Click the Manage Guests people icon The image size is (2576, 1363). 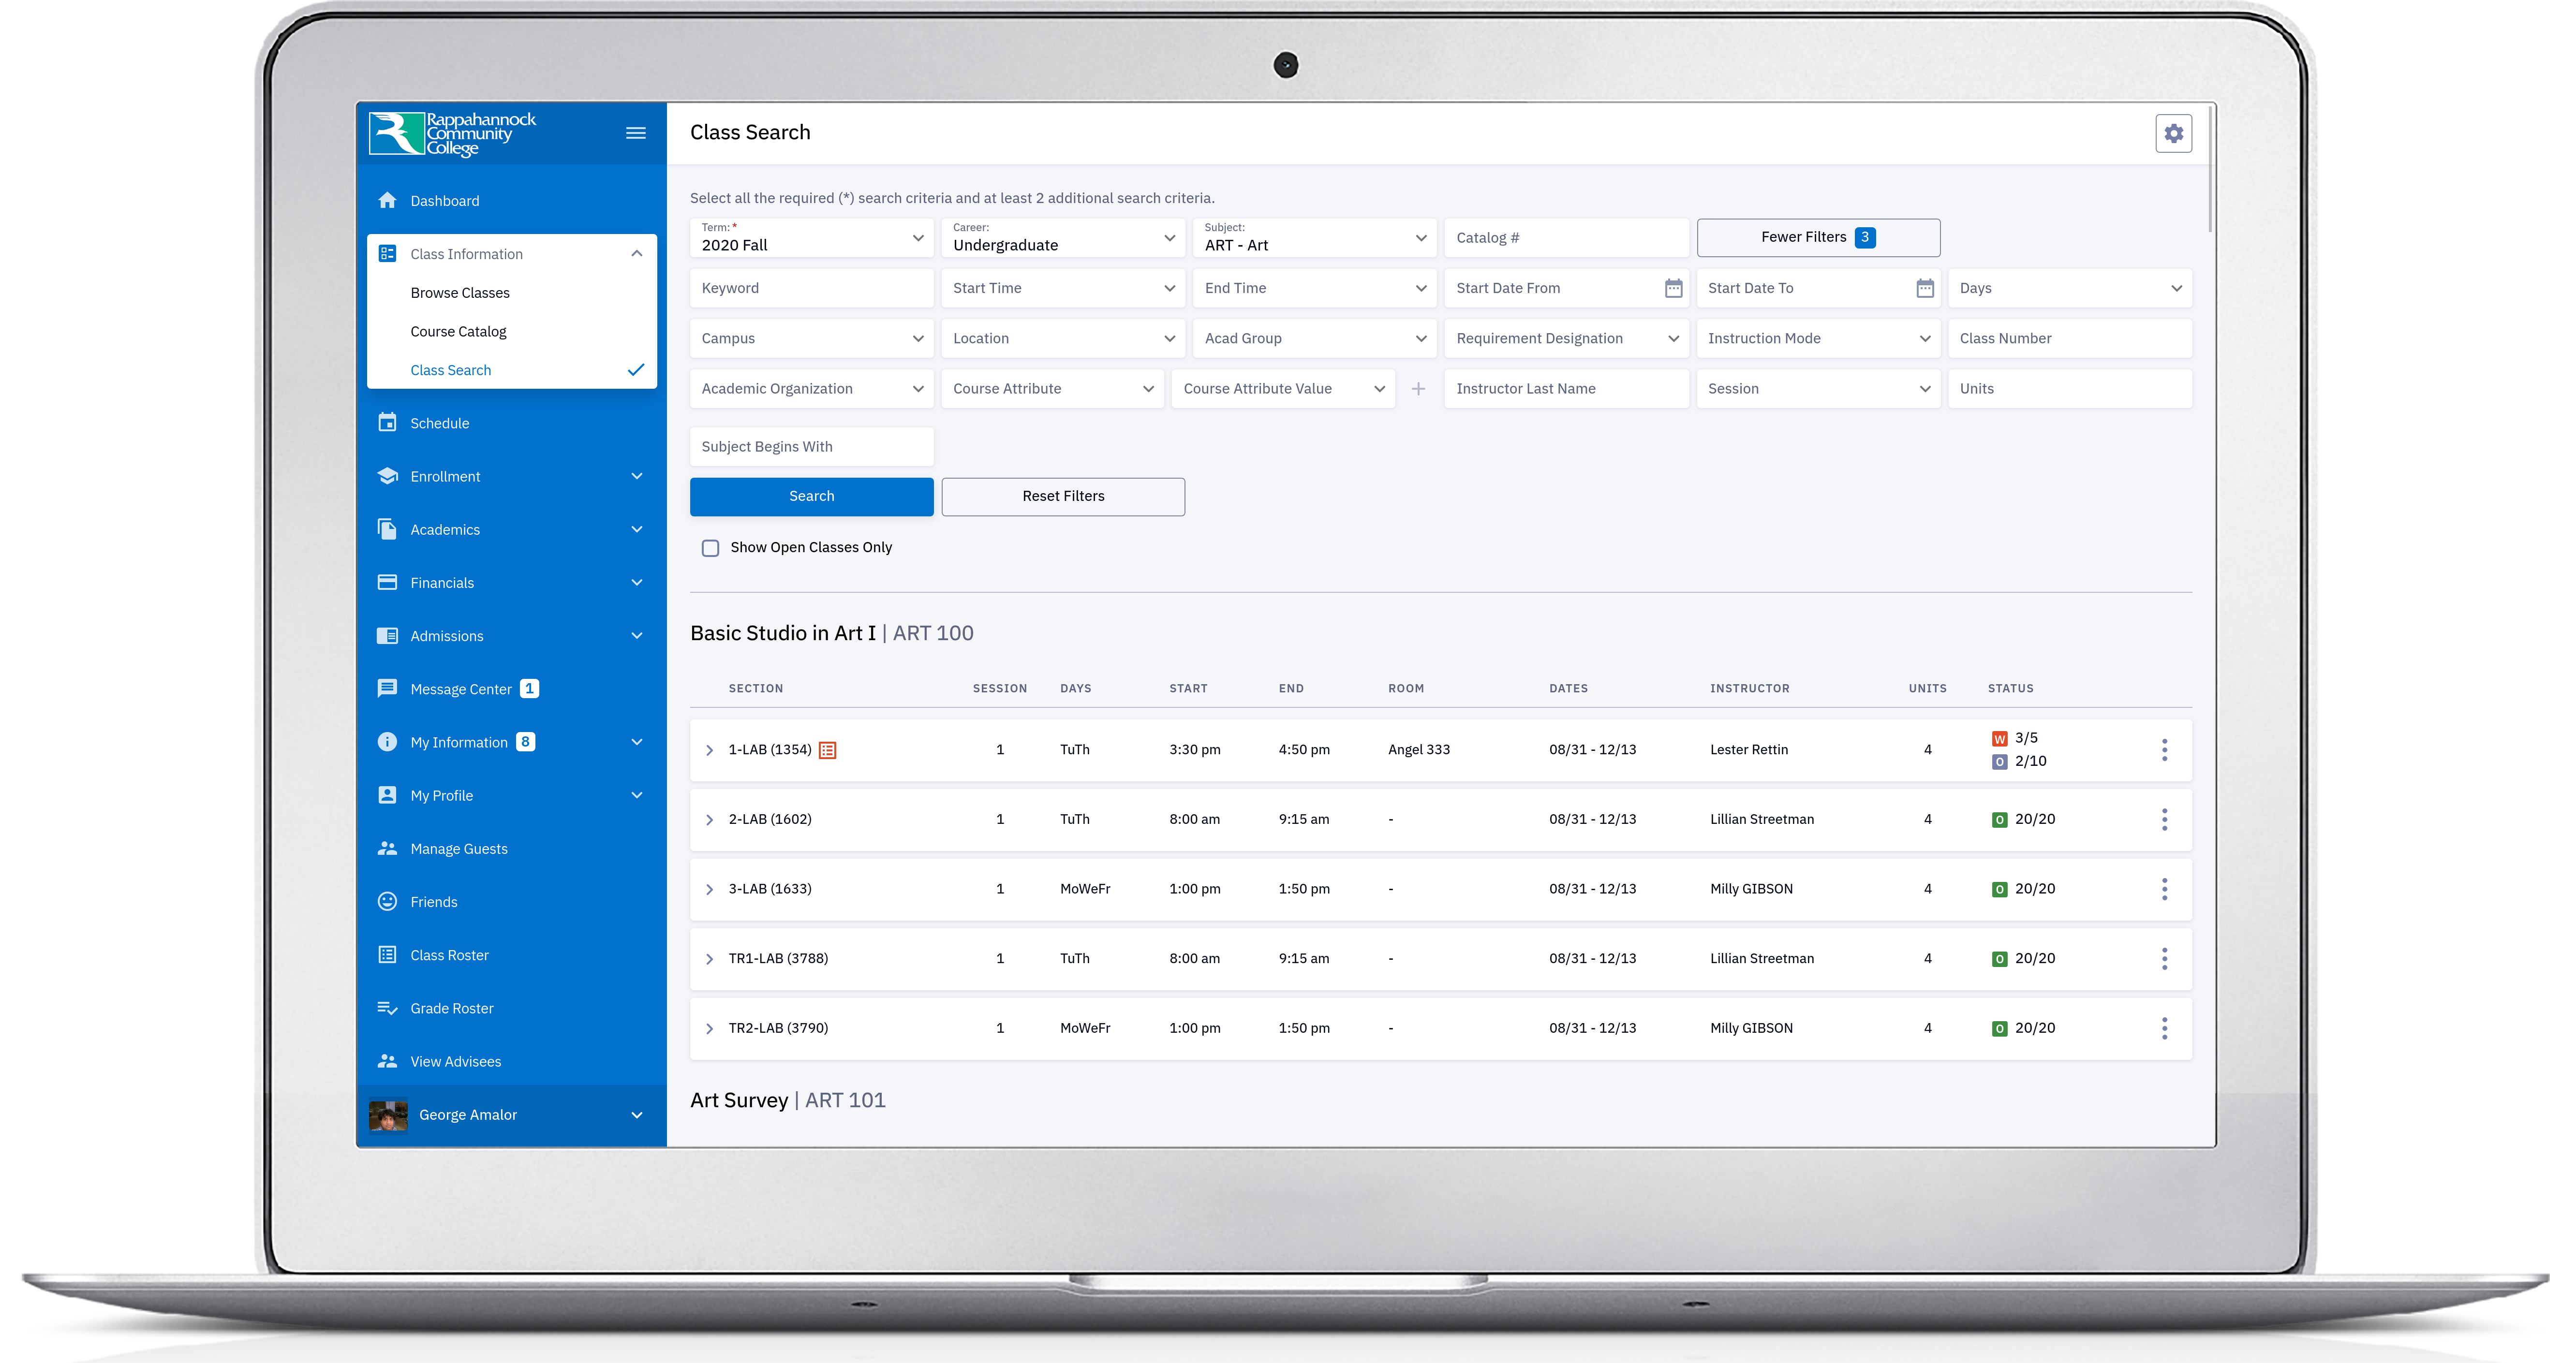pyautogui.click(x=388, y=848)
